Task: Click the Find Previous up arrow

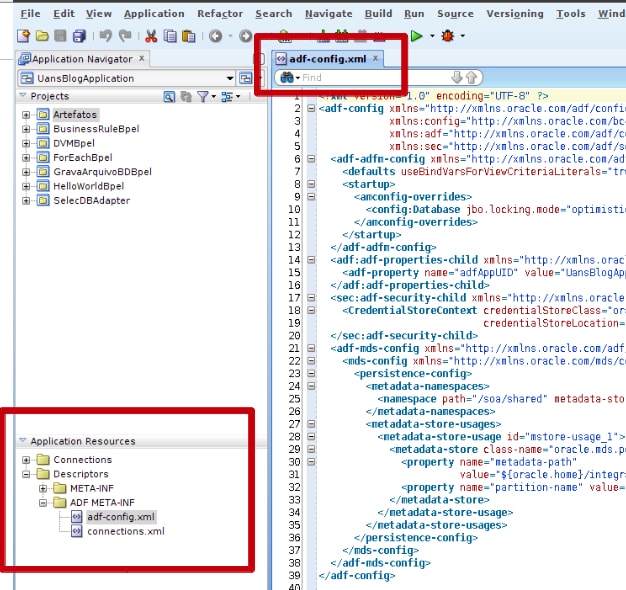Action: [471, 77]
